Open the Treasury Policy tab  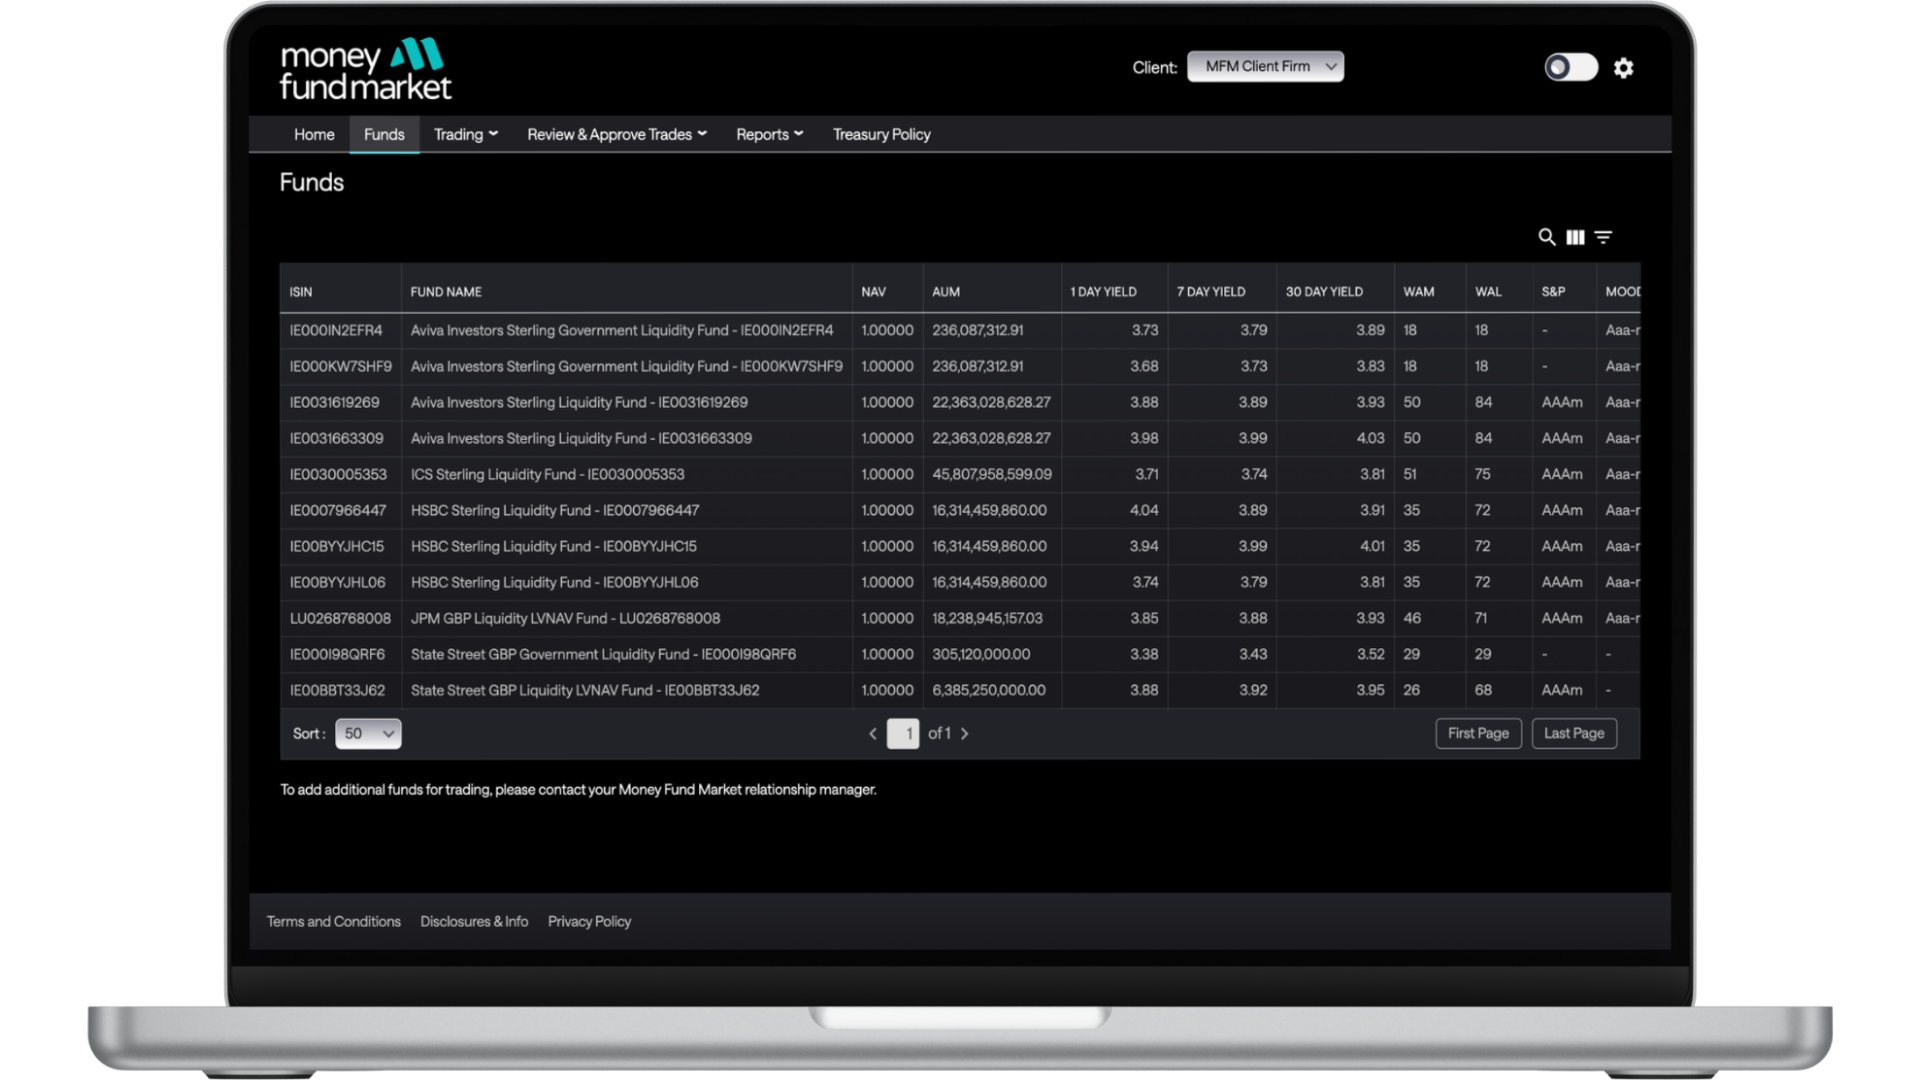[x=881, y=134]
